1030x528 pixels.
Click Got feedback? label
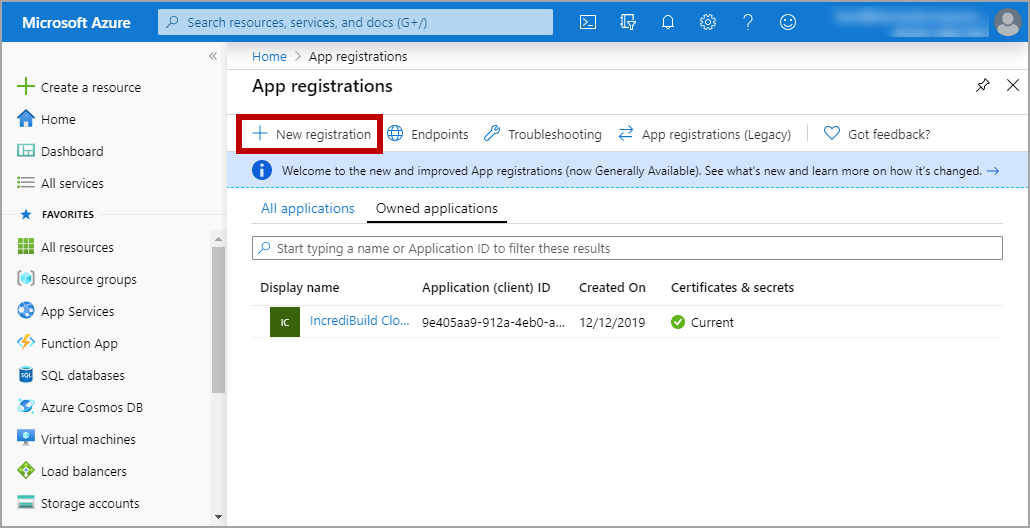coord(889,134)
